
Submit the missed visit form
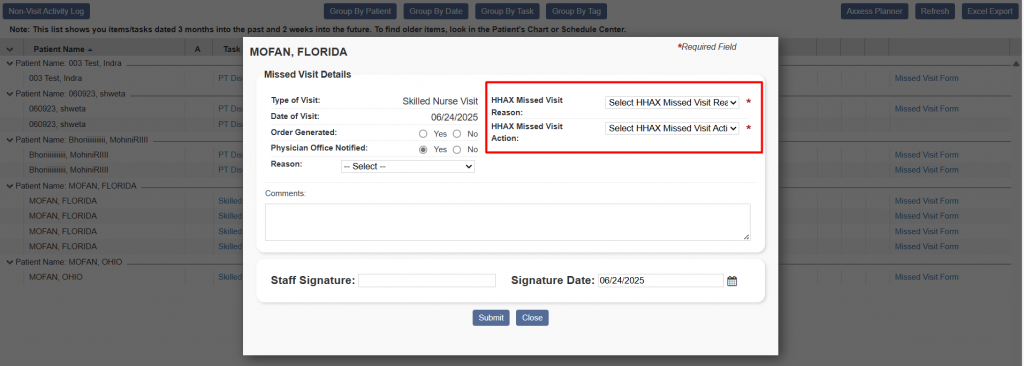pyautogui.click(x=491, y=318)
